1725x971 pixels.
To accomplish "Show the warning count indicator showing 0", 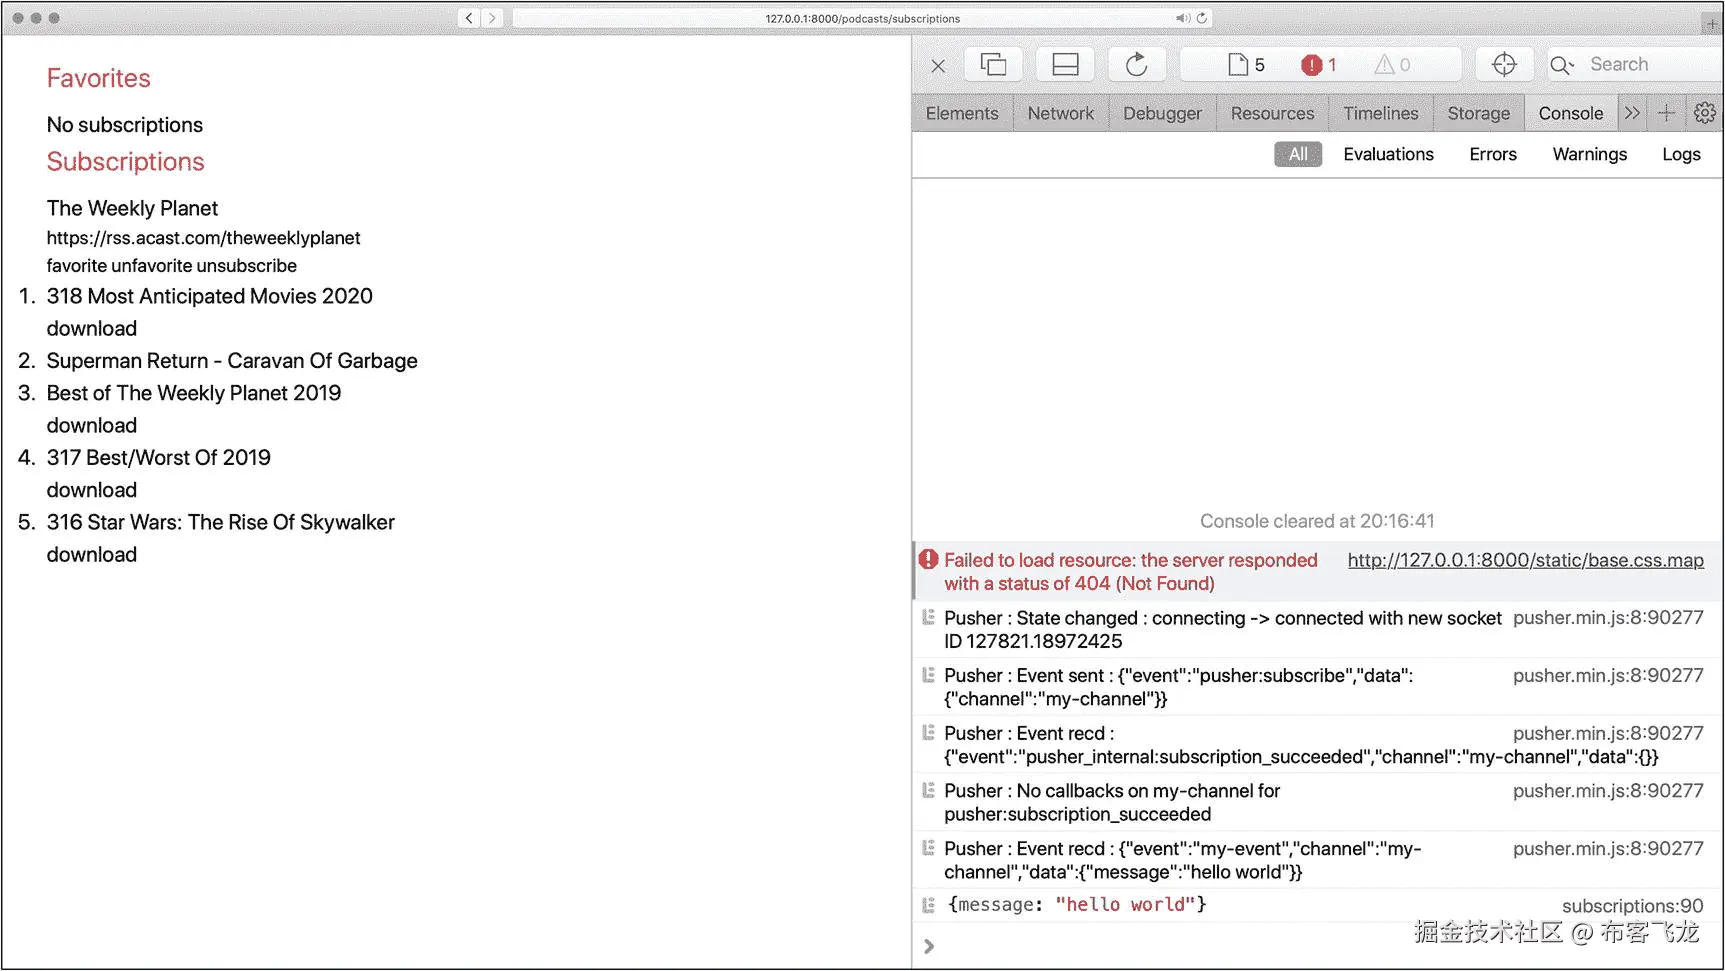I will pyautogui.click(x=1392, y=65).
